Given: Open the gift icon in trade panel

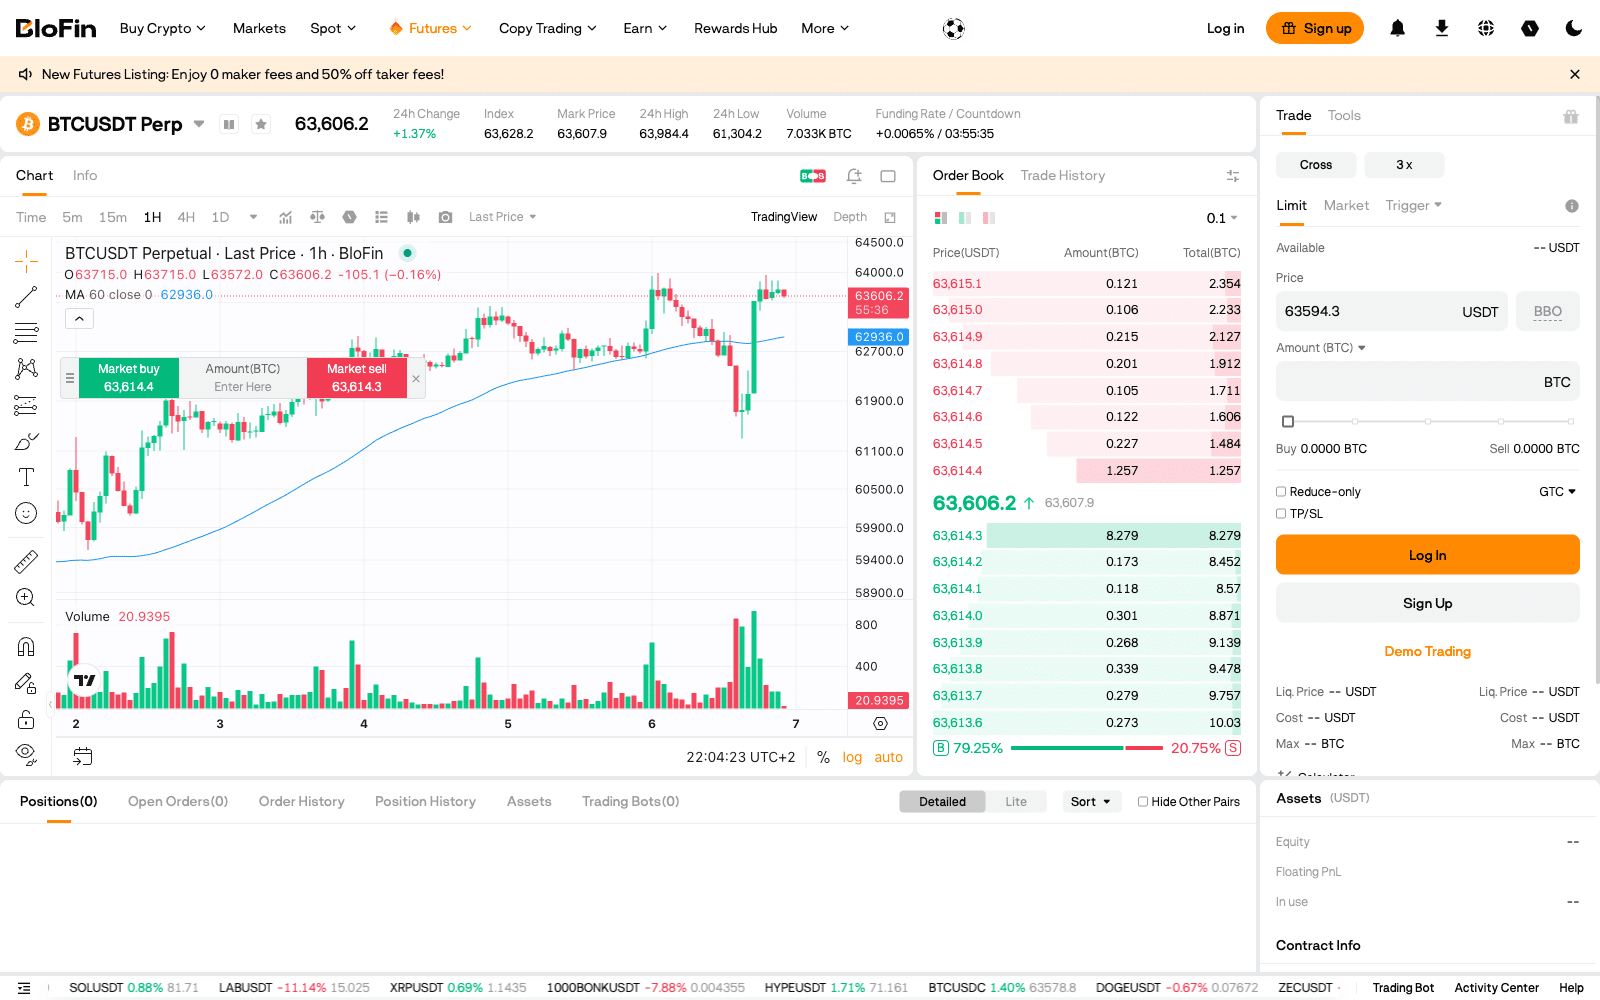Looking at the screenshot, I should [x=1571, y=116].
